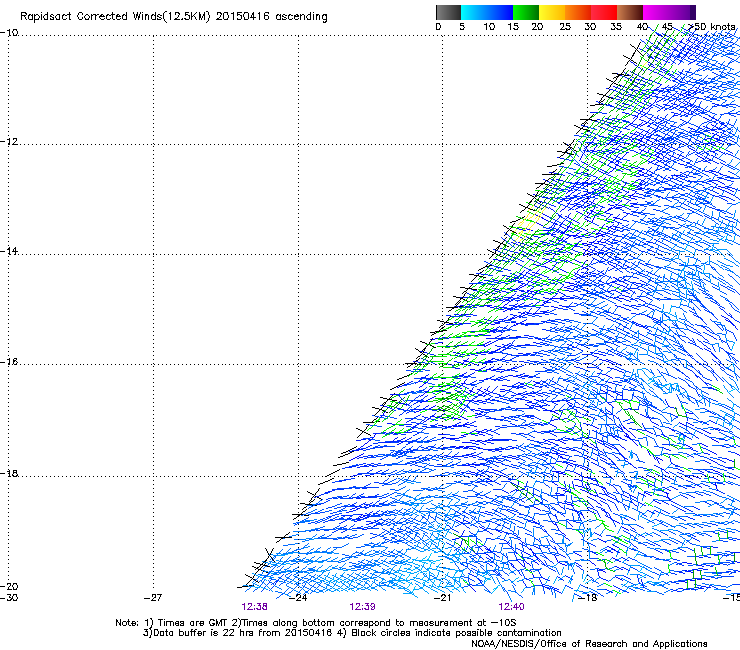Click the longitude label '-27'
Screen dimensions: 740x650
click(153, 598)
